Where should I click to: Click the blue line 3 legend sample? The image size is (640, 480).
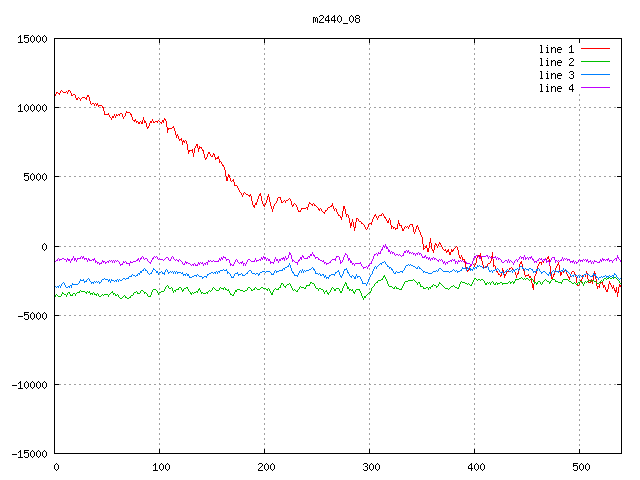tap(596, 75)
